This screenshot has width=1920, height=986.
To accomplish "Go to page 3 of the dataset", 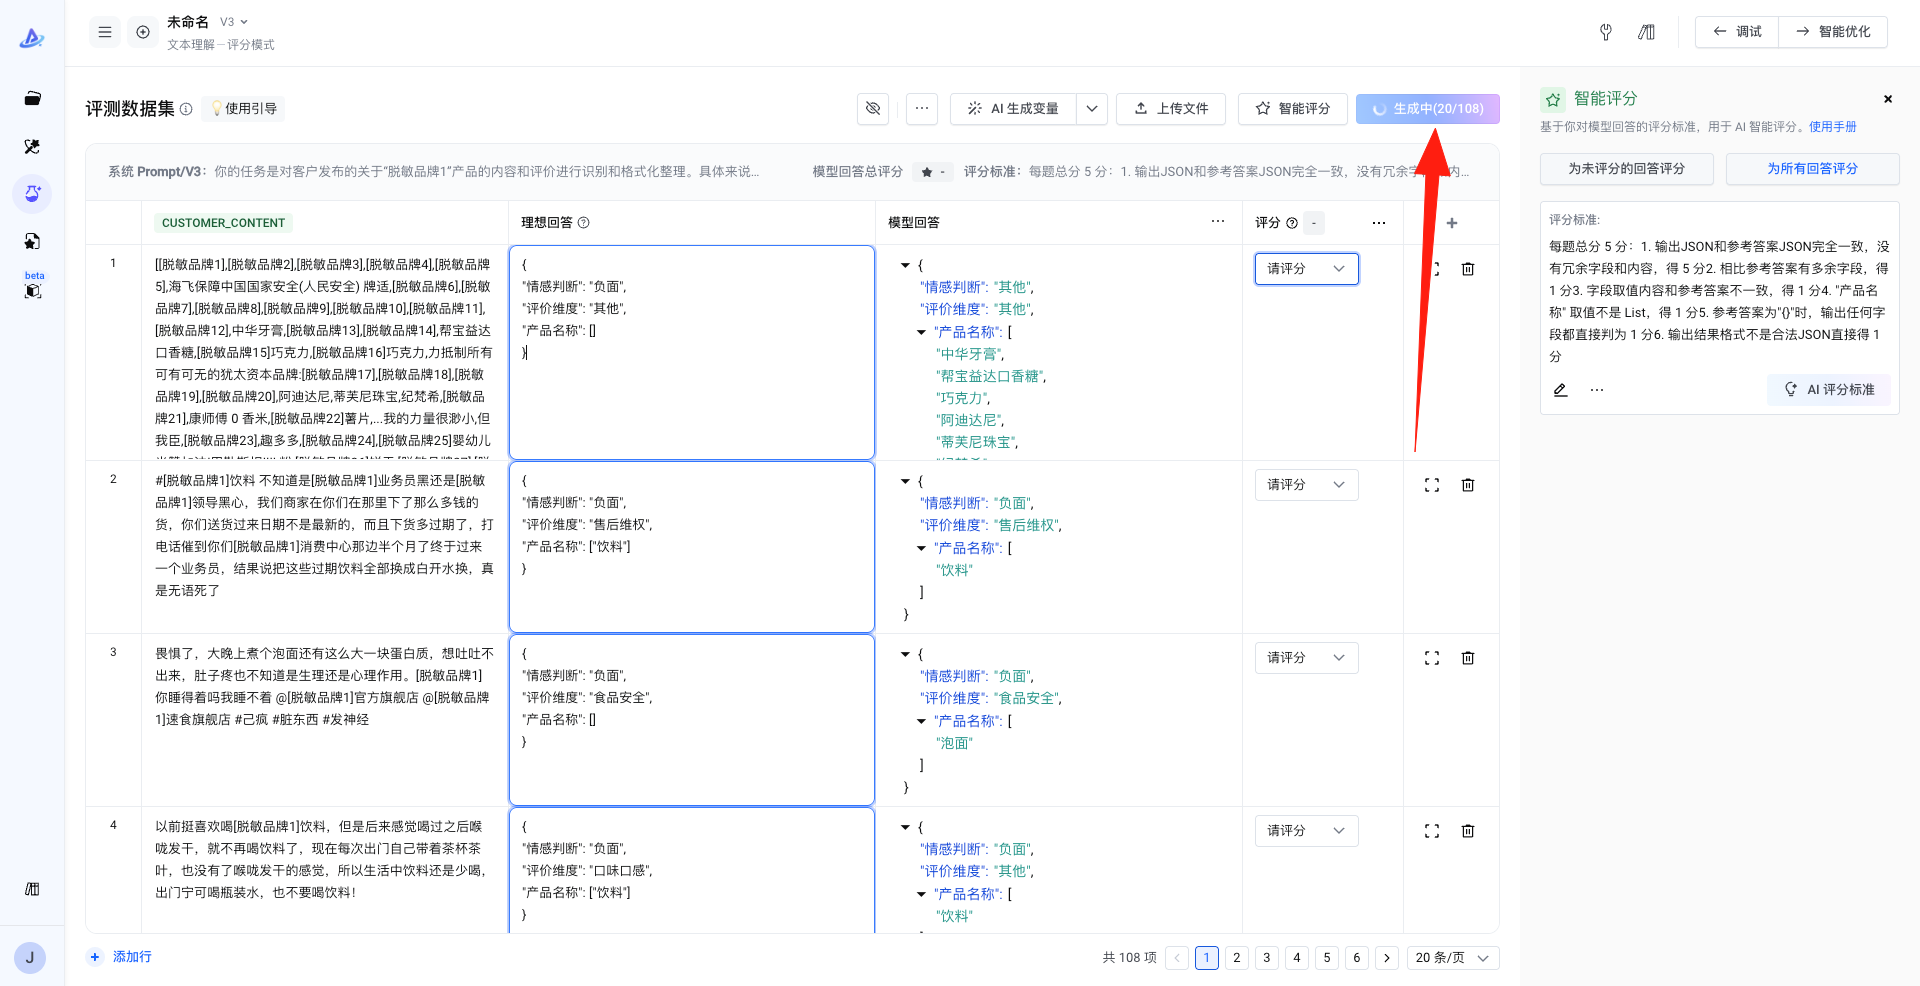I will pyautogui.click(x=1267, y=958).
